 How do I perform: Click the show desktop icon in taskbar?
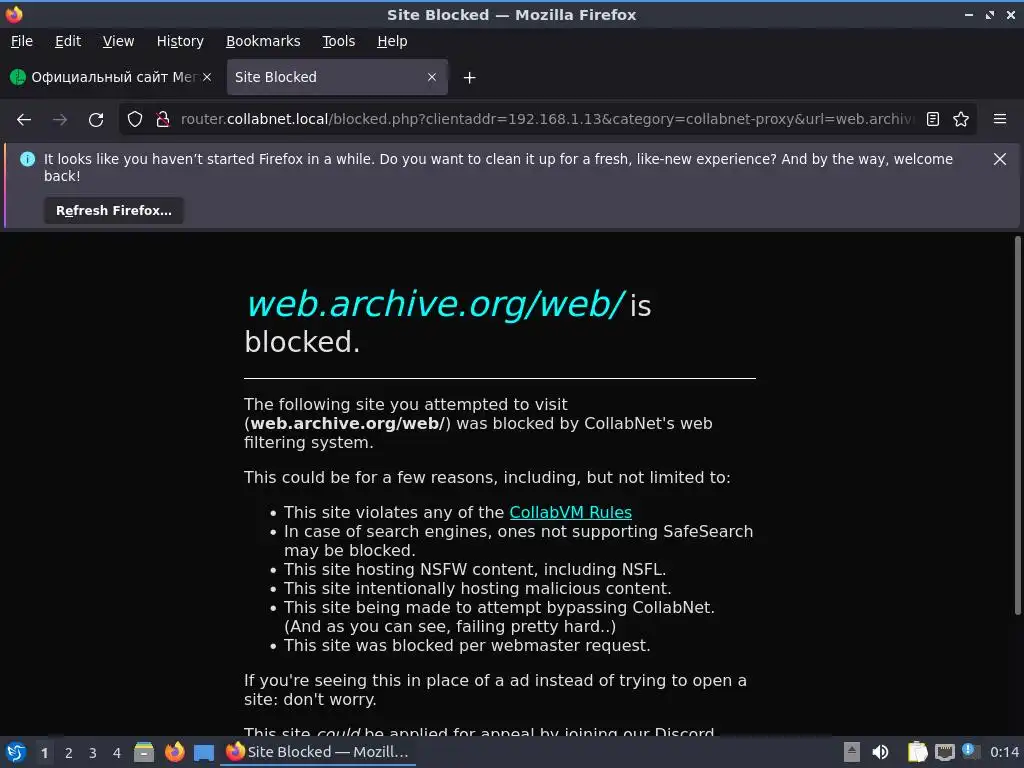click(204, 753)
